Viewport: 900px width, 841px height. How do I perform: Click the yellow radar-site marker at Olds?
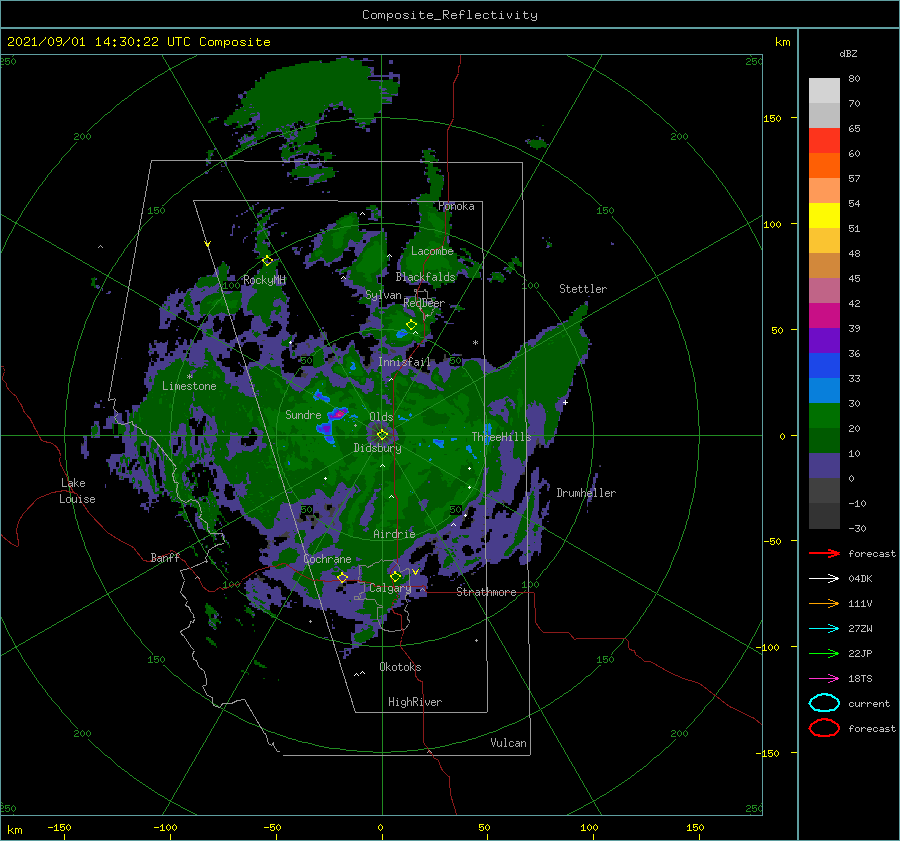point(382,435)
